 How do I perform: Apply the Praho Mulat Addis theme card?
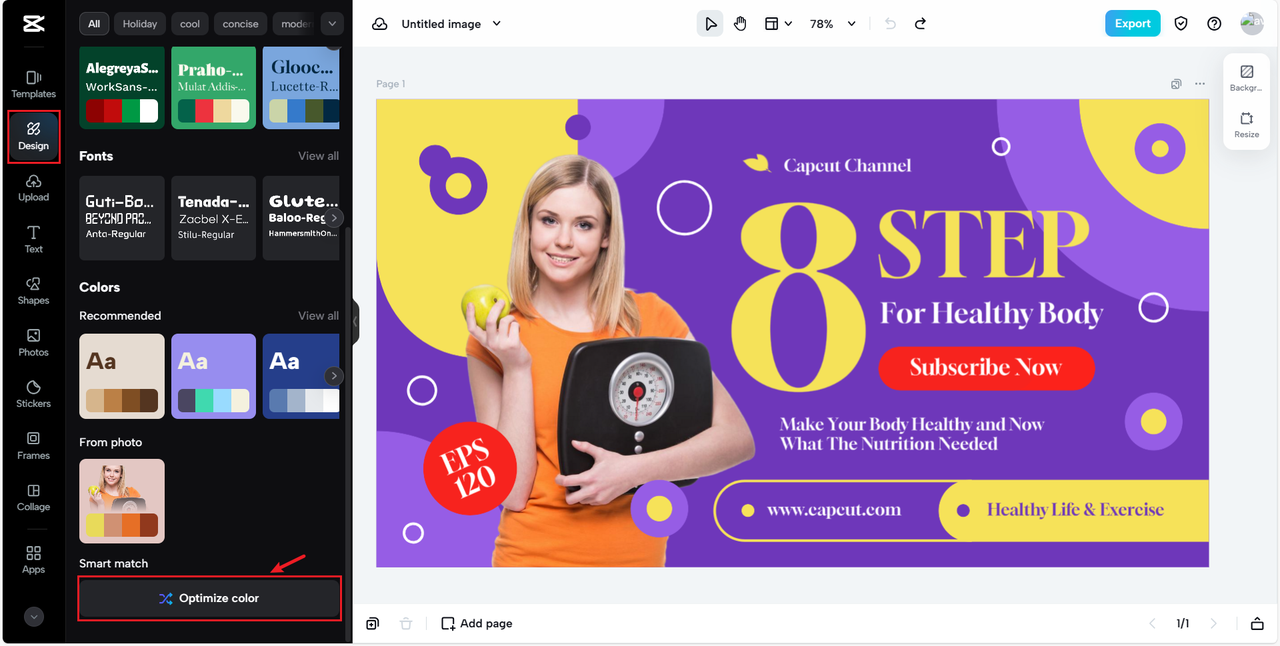tap(213, 88)
